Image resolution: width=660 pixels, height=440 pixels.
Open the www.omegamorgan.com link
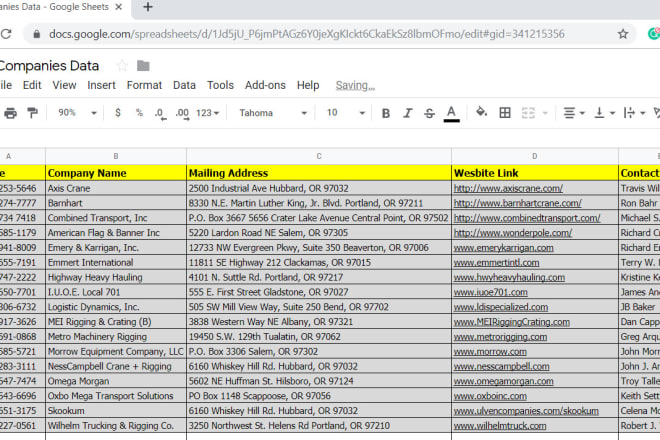pos(503,381)
